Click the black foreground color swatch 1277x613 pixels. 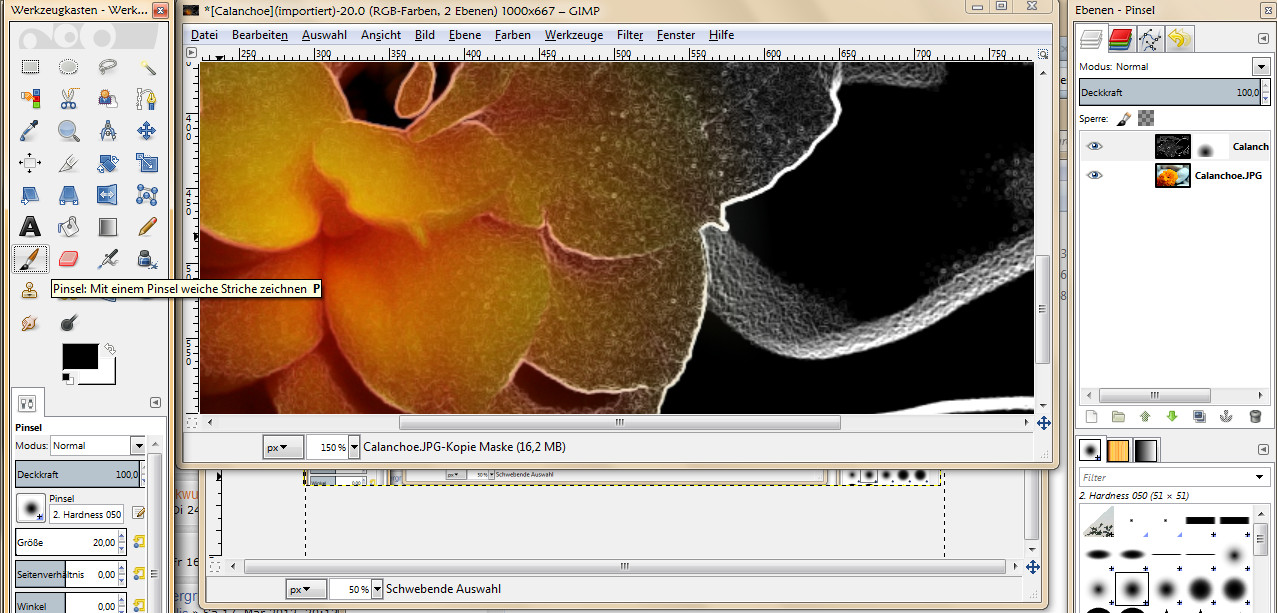pyautogui.click(x=80, y=357)
